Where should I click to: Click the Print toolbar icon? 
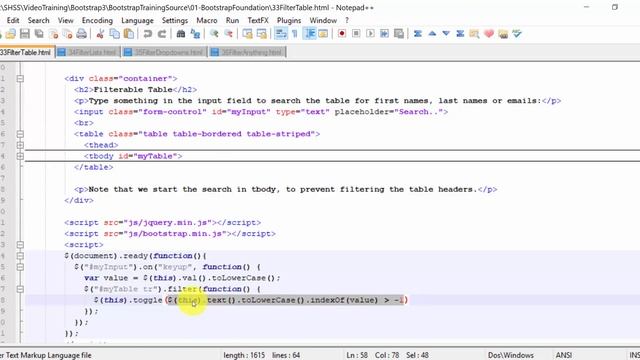click(82, 34)
